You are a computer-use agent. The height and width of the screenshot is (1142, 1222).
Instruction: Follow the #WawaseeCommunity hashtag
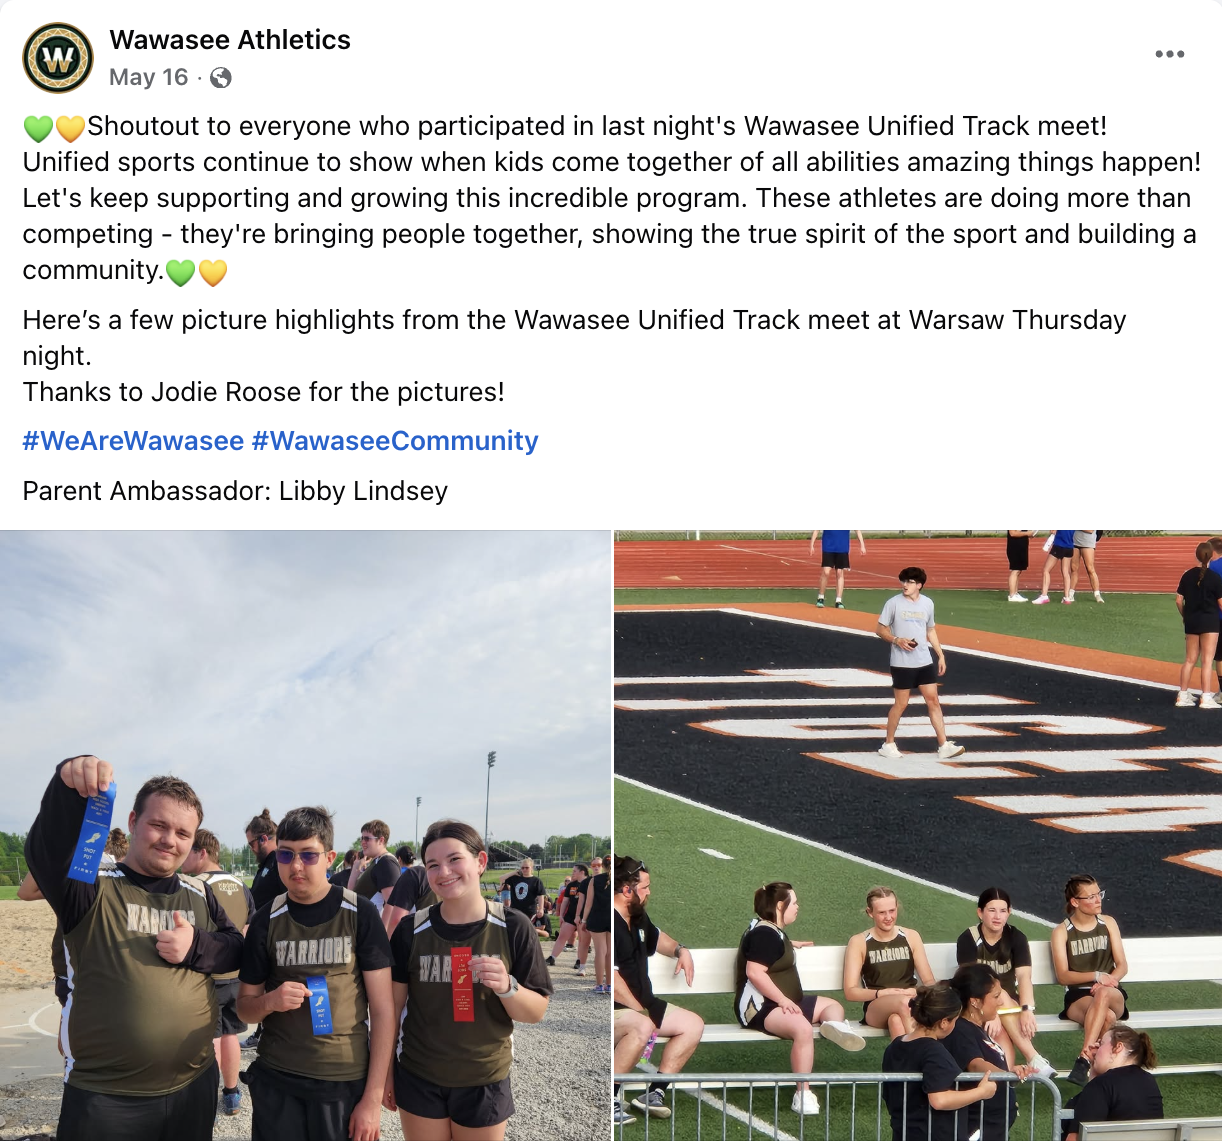(x=395, y=441)
